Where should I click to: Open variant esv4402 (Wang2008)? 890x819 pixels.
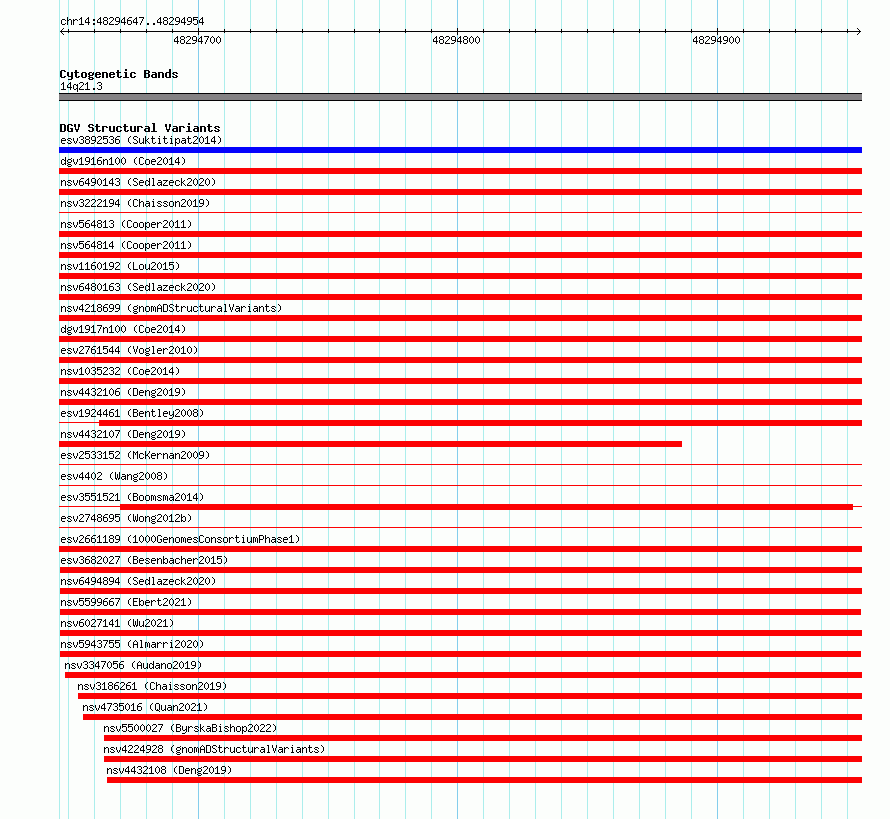114,476
